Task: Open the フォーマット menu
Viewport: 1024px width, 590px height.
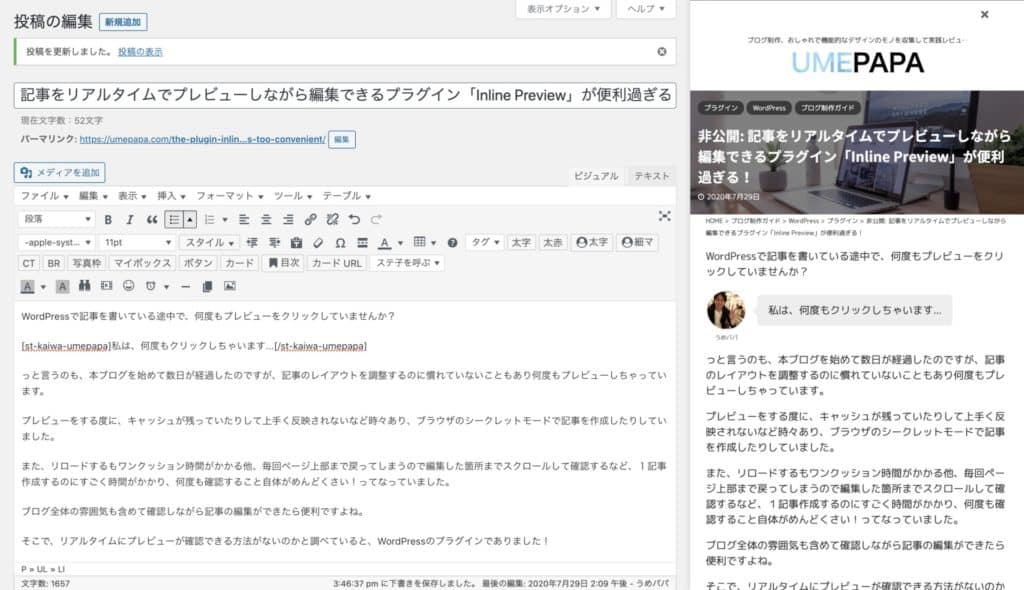Action: (x=226, y=197)
